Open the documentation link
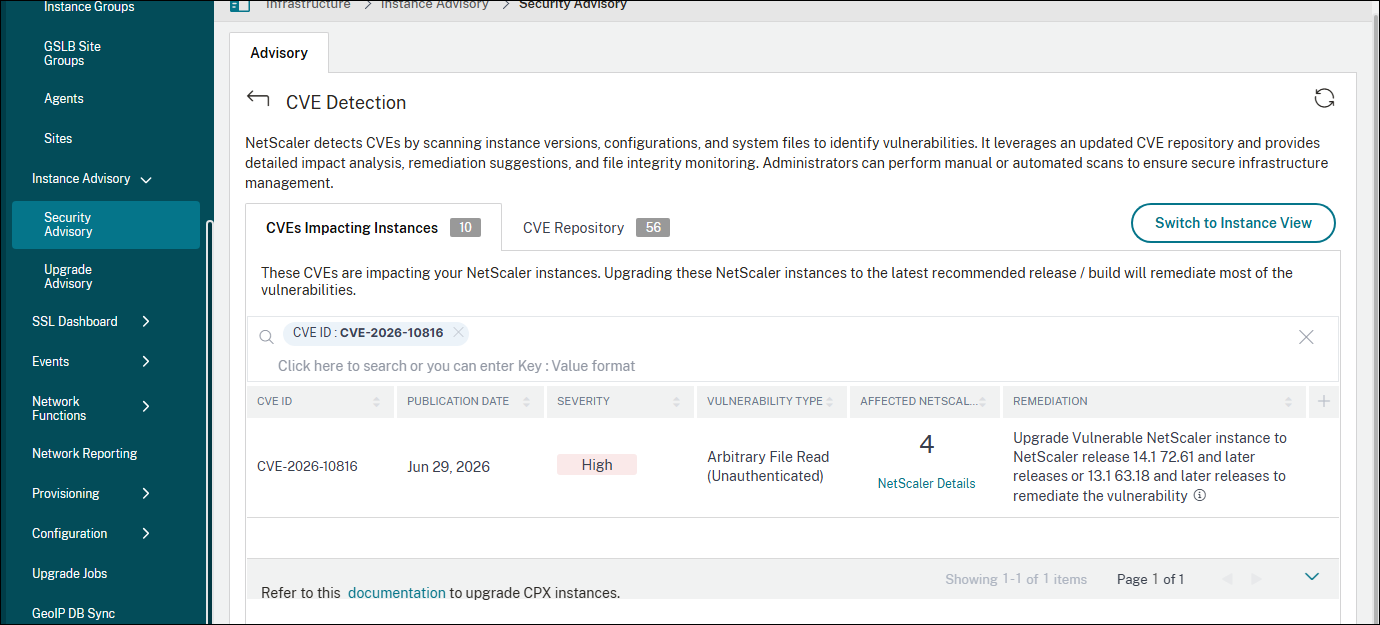 coord(397,592)
